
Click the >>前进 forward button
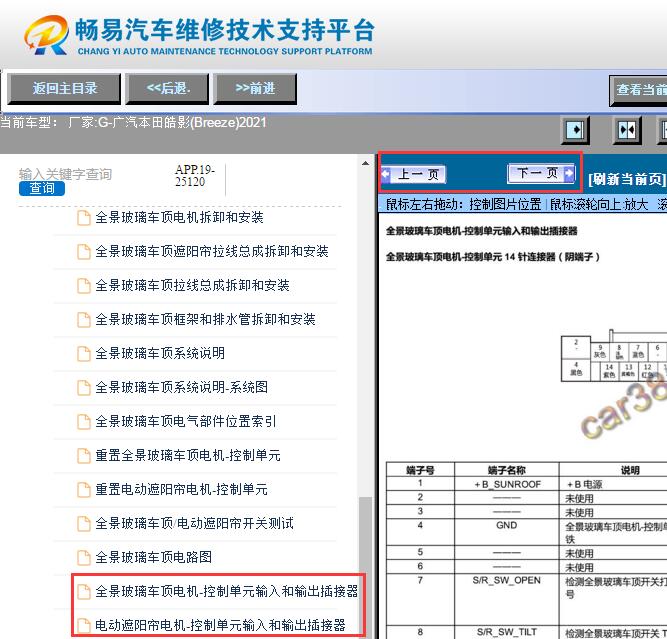click(255, 88)
